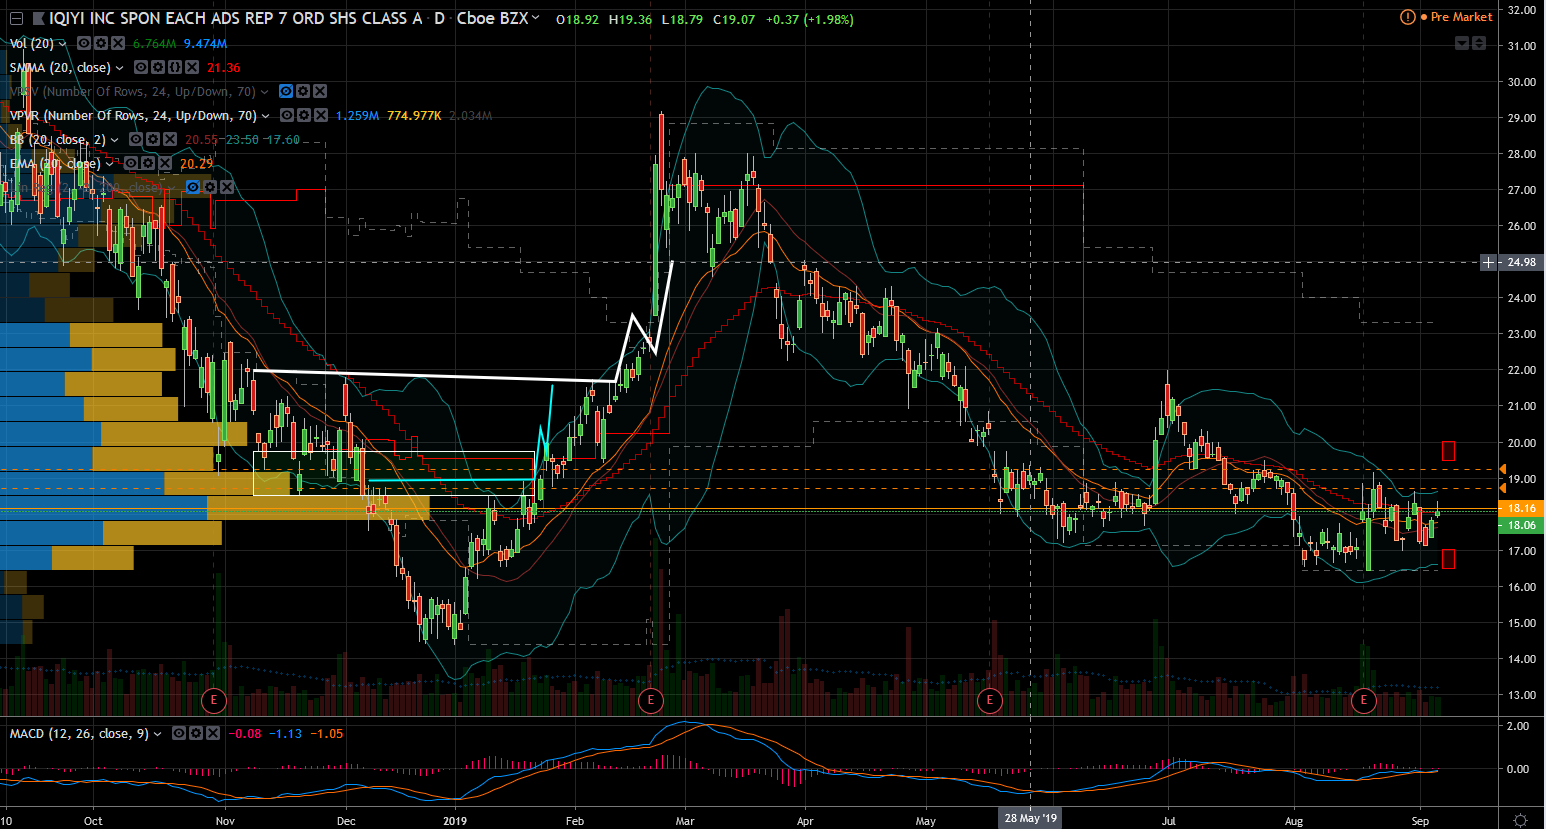
Task: Toggle visibility of MACD indicator
Action: [178, 734]
